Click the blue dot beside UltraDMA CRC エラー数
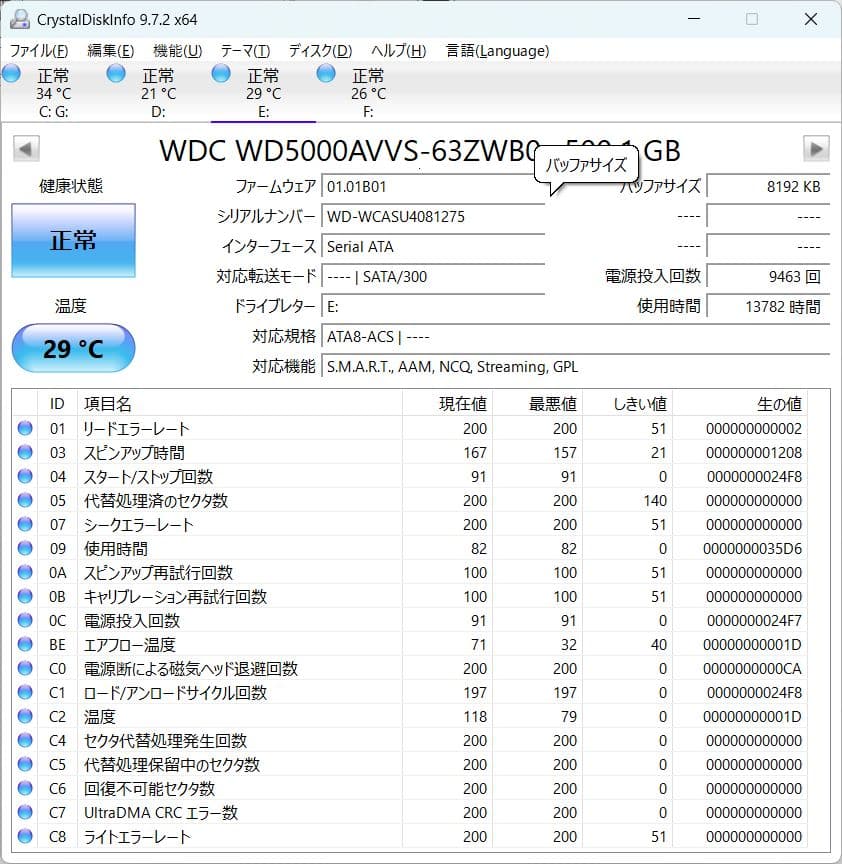Screen dimensions: 842x864 coord(23,813)
